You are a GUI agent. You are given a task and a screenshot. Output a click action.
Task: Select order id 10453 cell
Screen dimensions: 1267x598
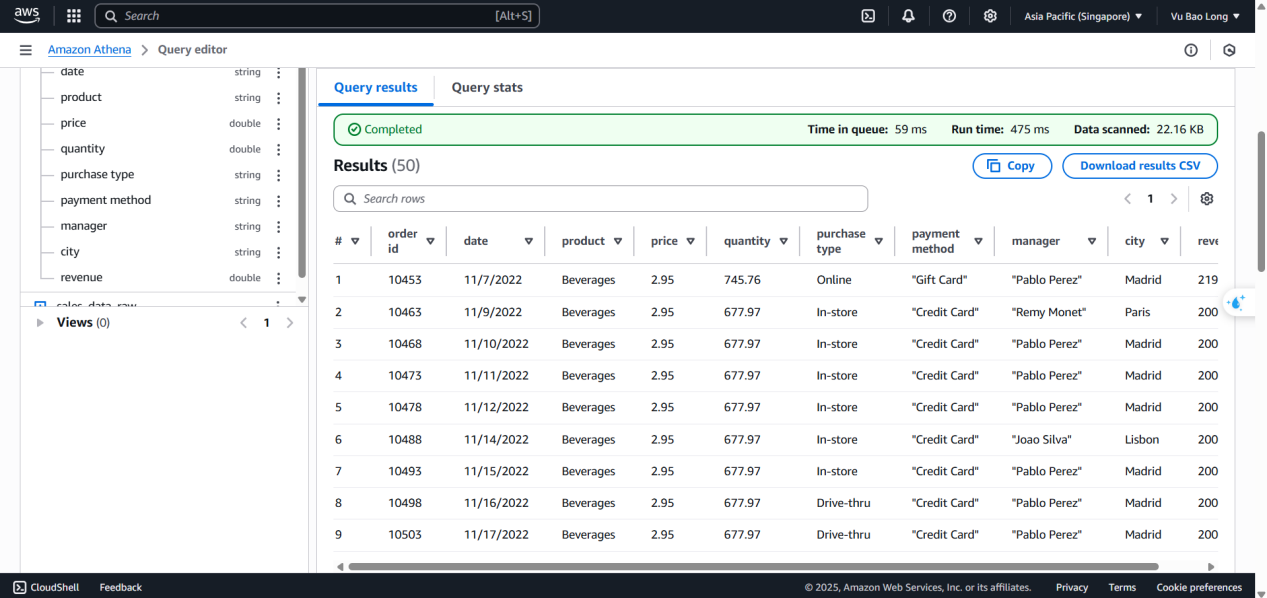pos(405,280)
